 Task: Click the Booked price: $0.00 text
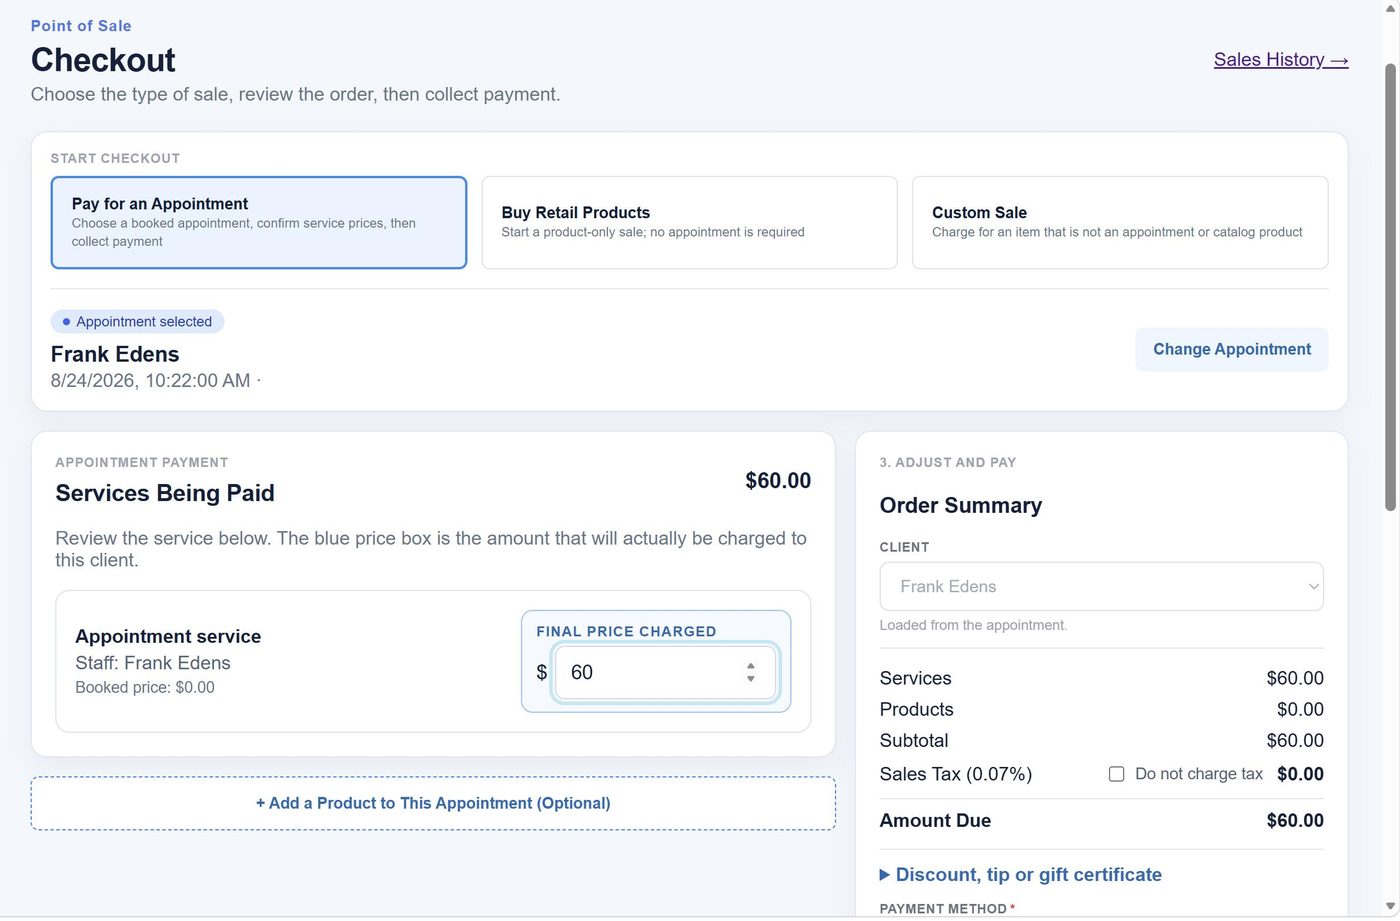pos(145,688)
